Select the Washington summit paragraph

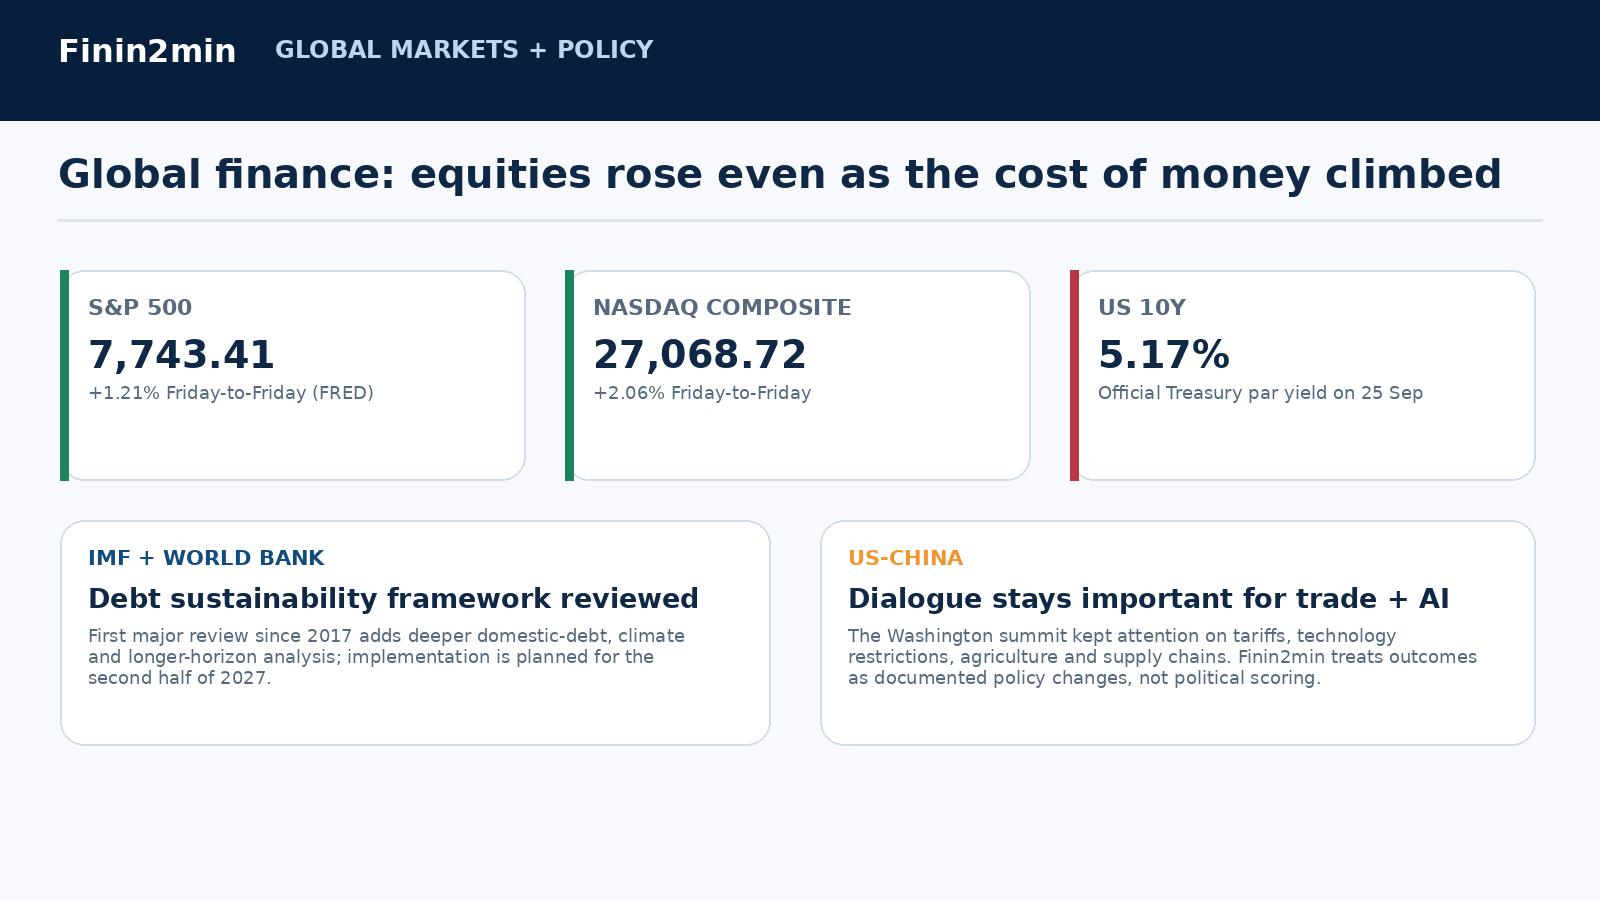[1162, 657]
